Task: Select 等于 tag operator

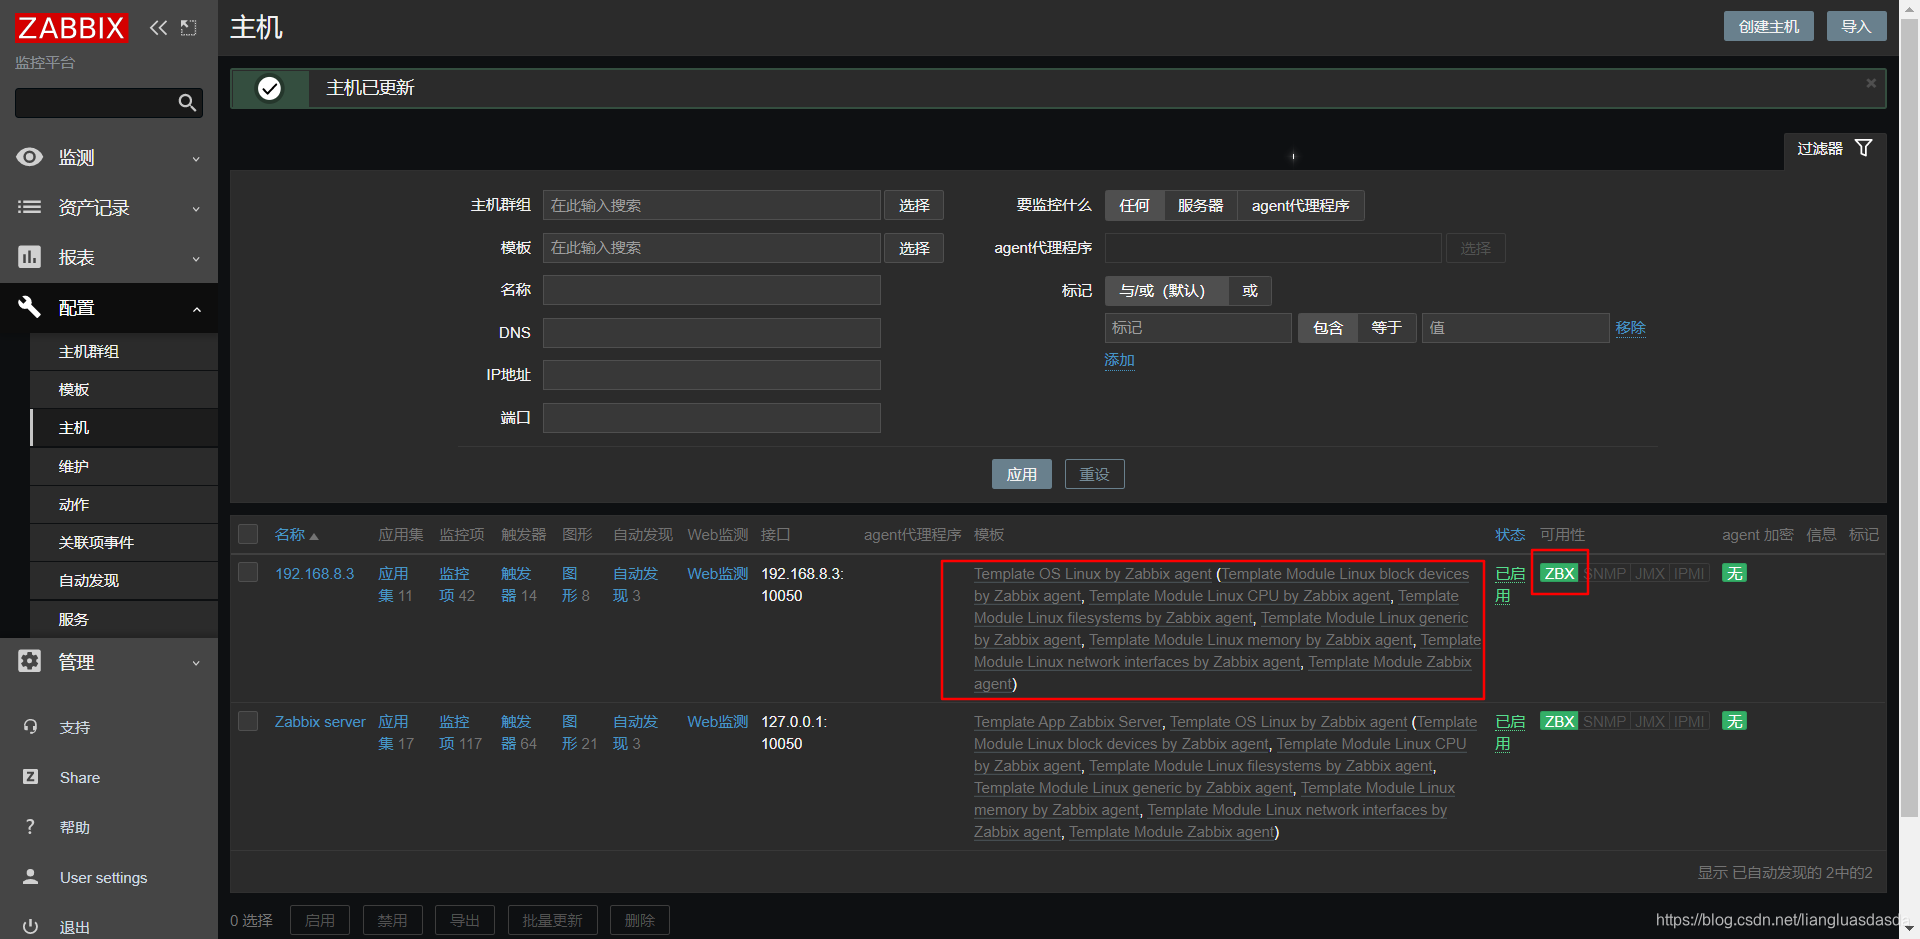Action: click(1386, 328)
